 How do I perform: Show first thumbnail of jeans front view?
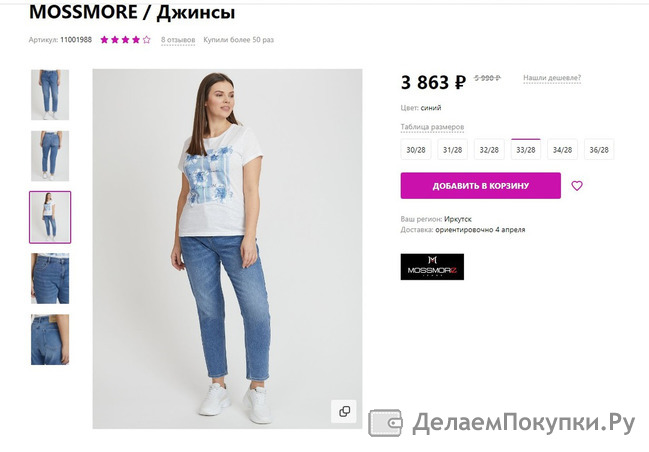tap(50, 95)
